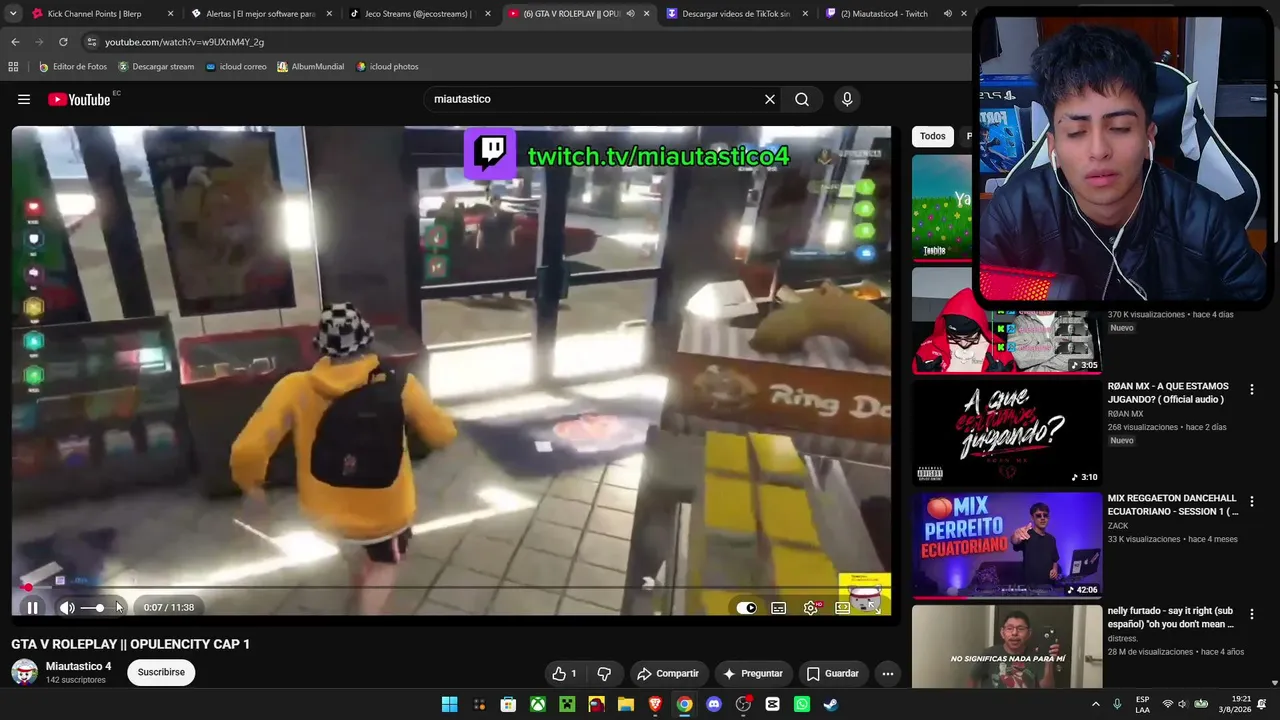Open the Editor de Fotos bookmark
The height and width of the screenshot is (720, 1280).
(x=72, y=67)
